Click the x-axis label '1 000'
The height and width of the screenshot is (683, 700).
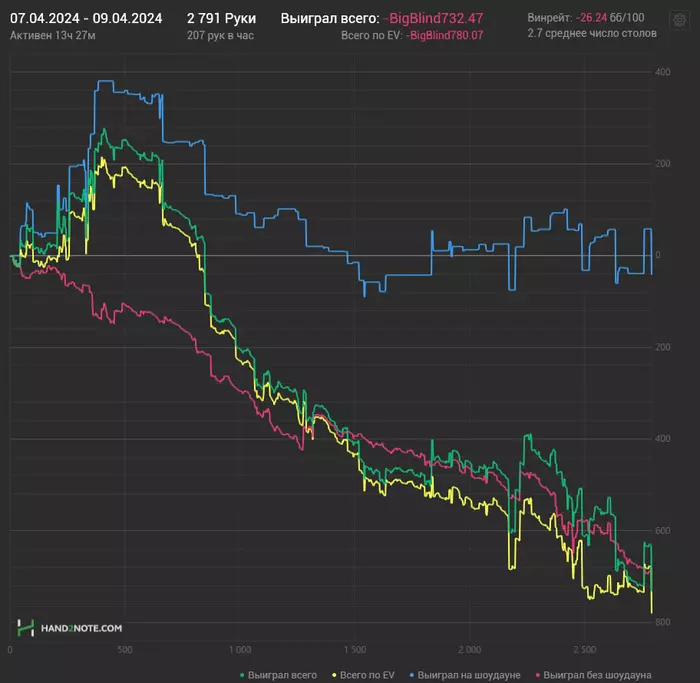tap(240, 650)
